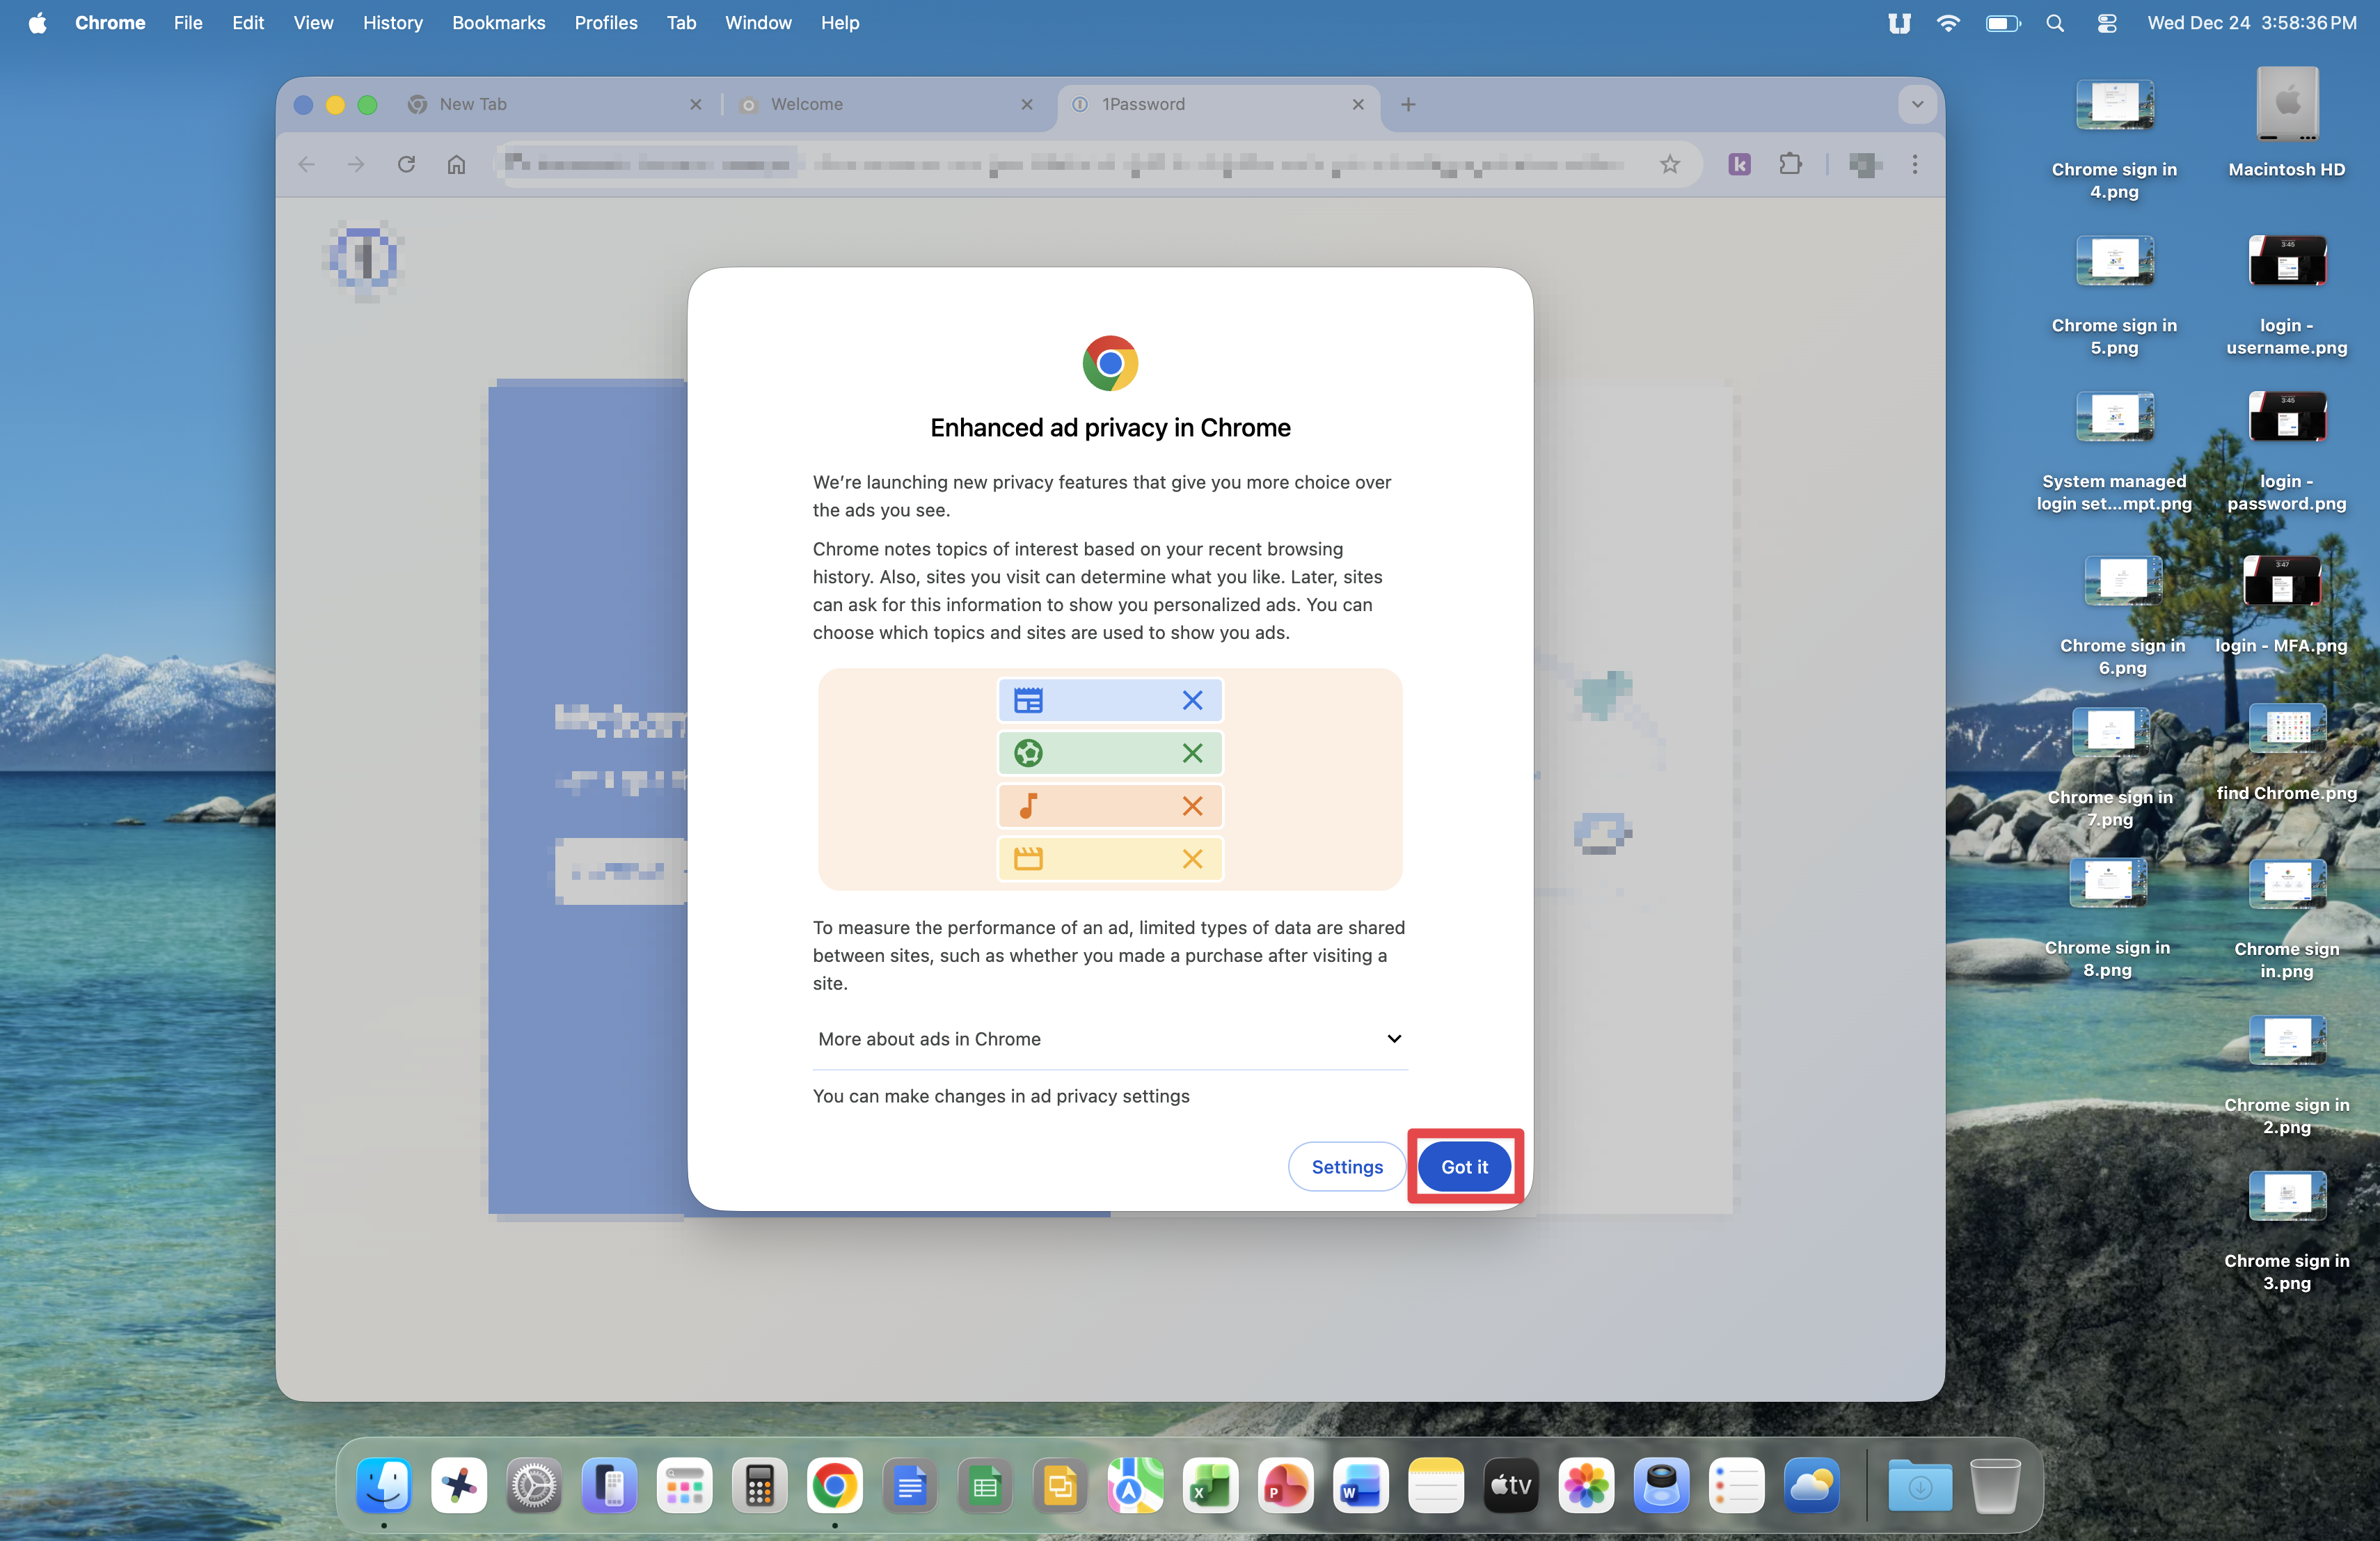The height and width of the screenshot is (1541, 2380).
Task: Go to home page icon
Action: [x=456, y=164]
